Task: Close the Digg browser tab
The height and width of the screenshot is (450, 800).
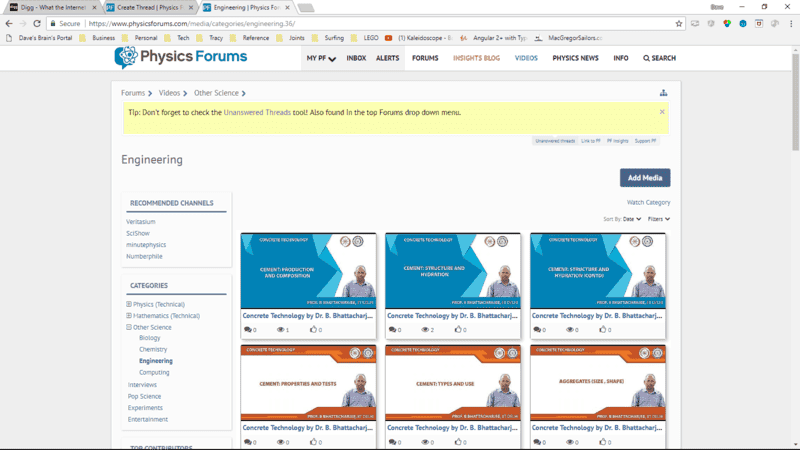Action: [x=94, y=8]
